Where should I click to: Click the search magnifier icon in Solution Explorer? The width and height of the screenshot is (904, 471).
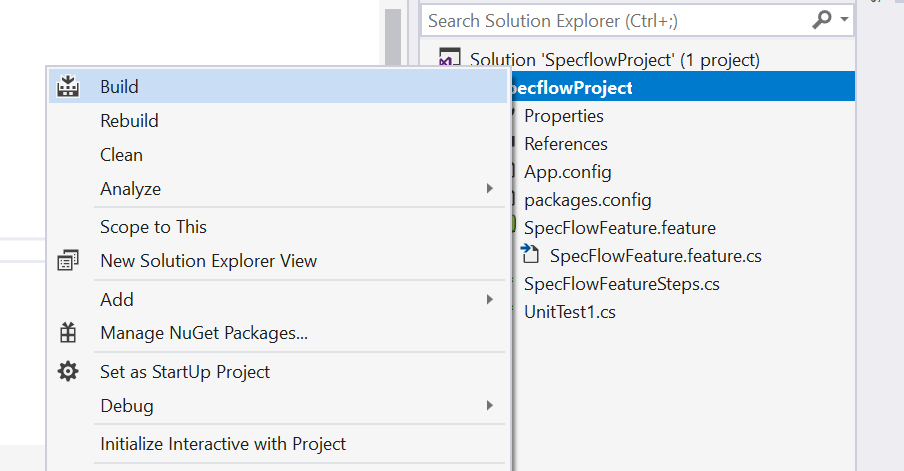[822, 19]
